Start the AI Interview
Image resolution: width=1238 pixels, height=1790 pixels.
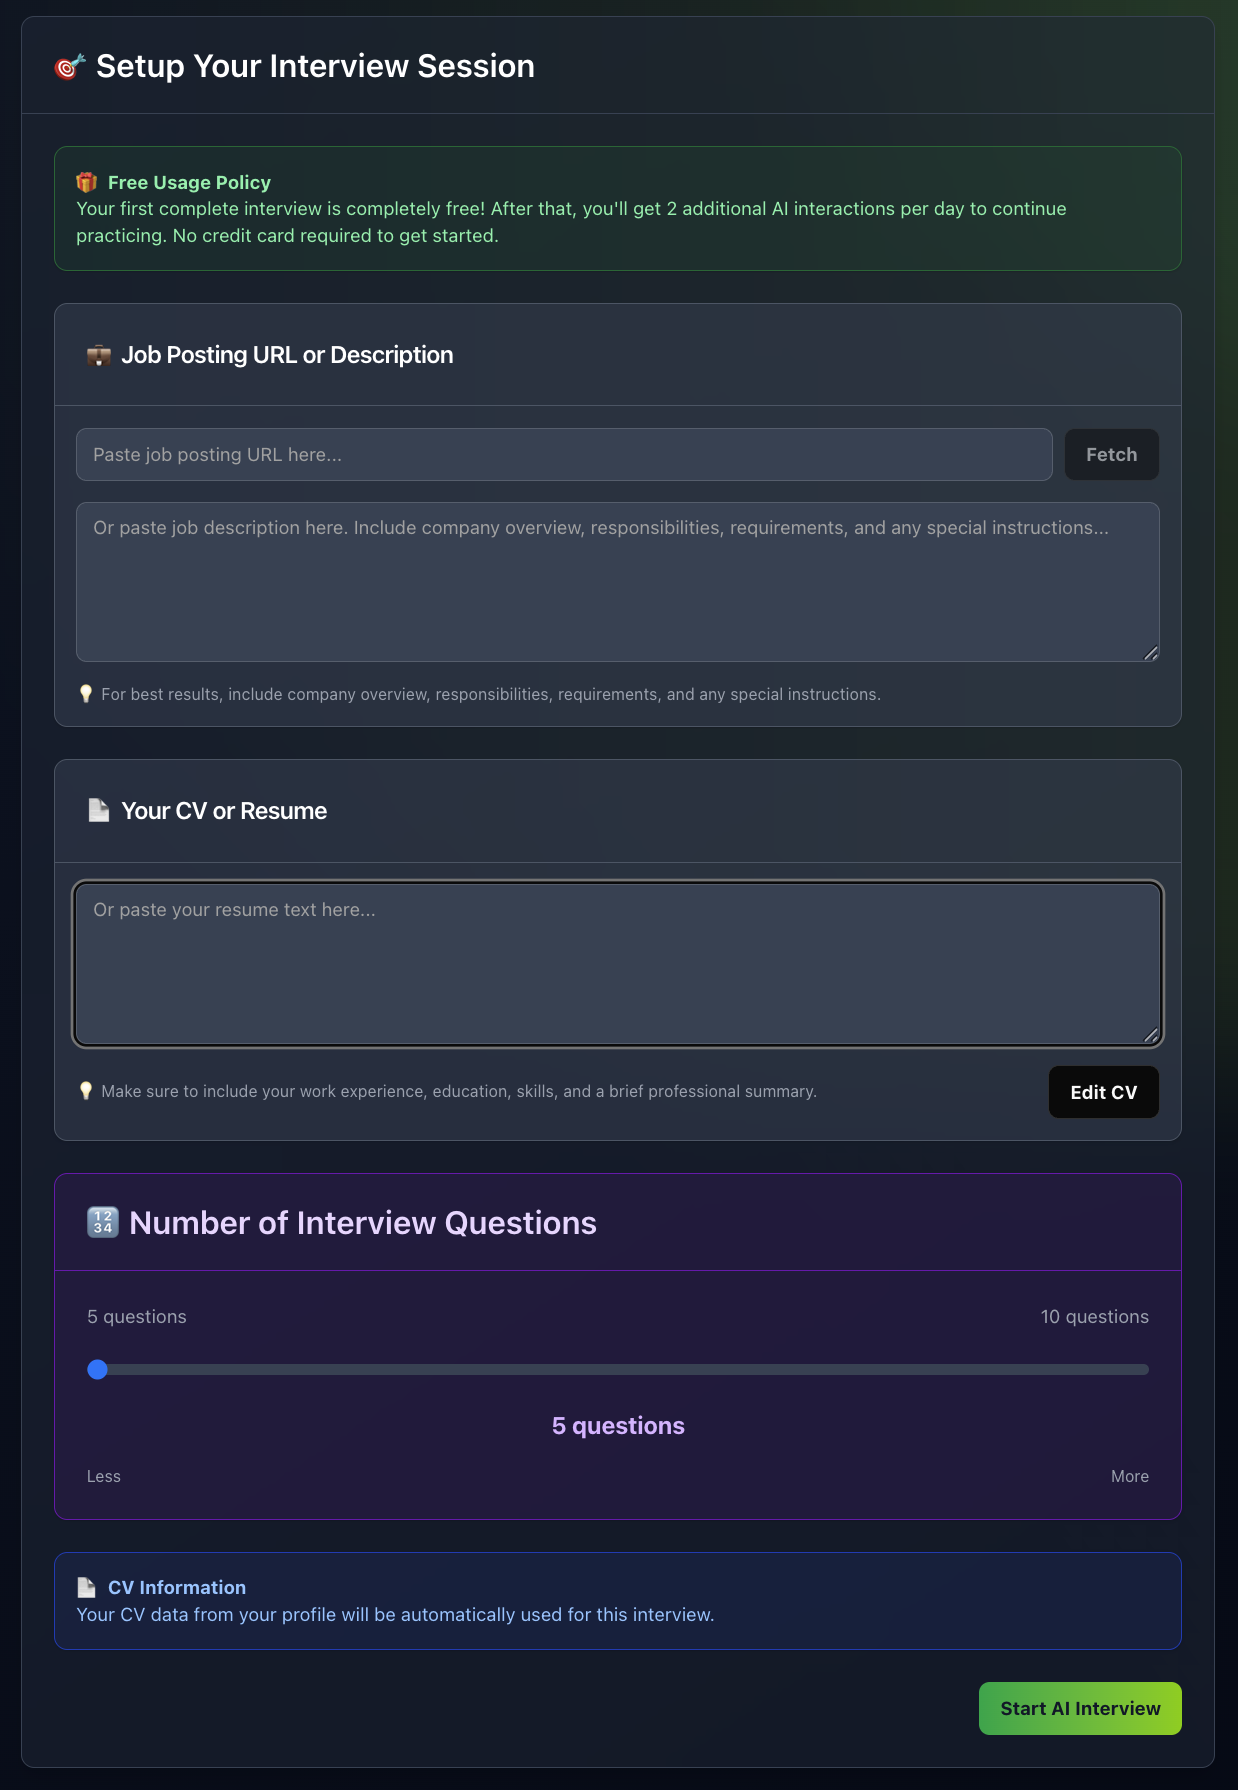pyautogui.click(x=1079, y=1708)
